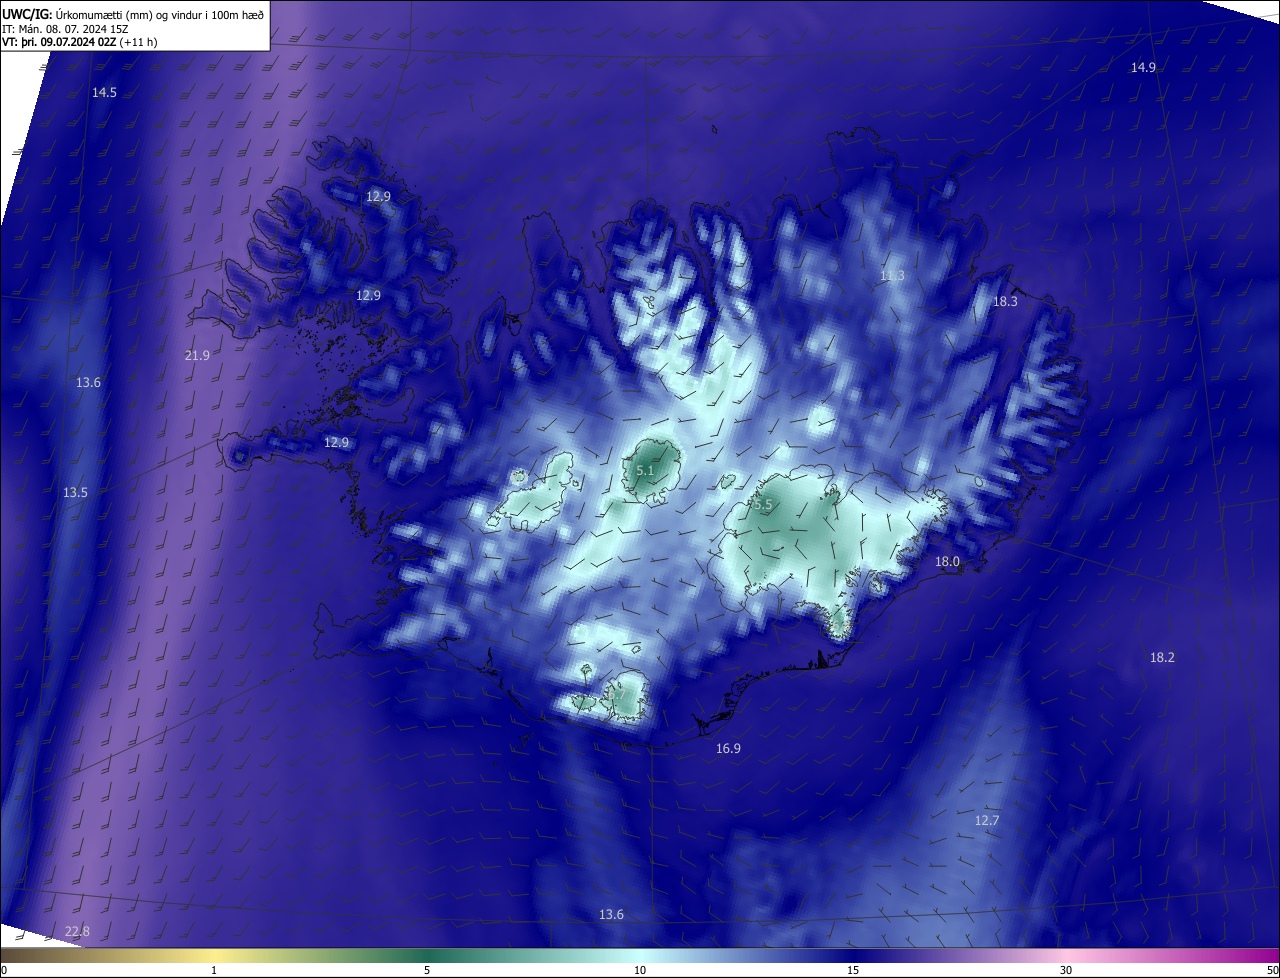This screenshot has height=978, width=1280.
Task: Click the 13.5 value label
Action: coord(75,492)
